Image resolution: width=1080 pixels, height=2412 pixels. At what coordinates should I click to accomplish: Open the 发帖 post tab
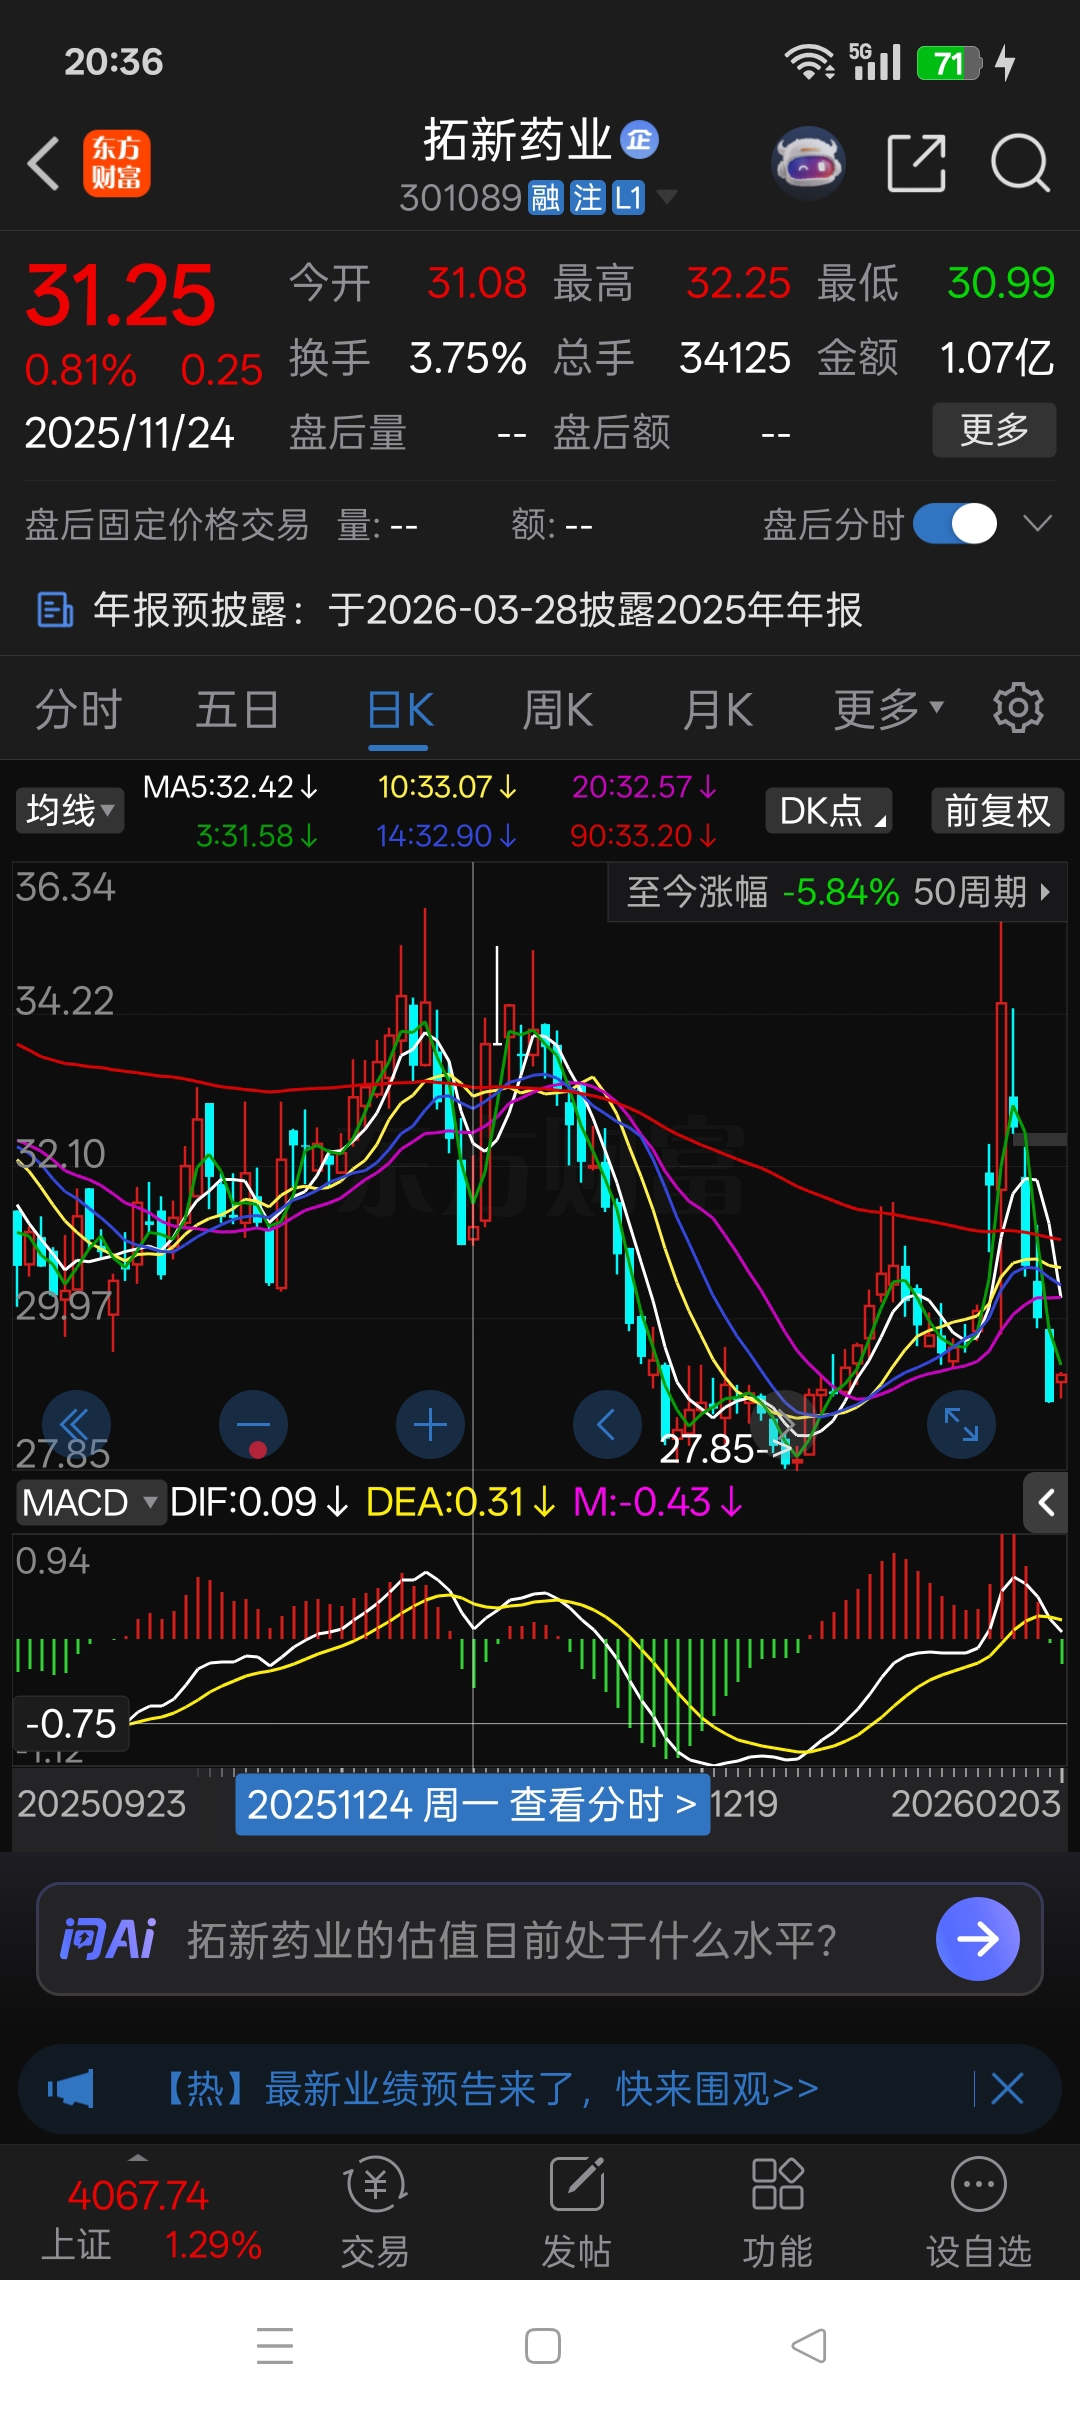(577, 2212)
